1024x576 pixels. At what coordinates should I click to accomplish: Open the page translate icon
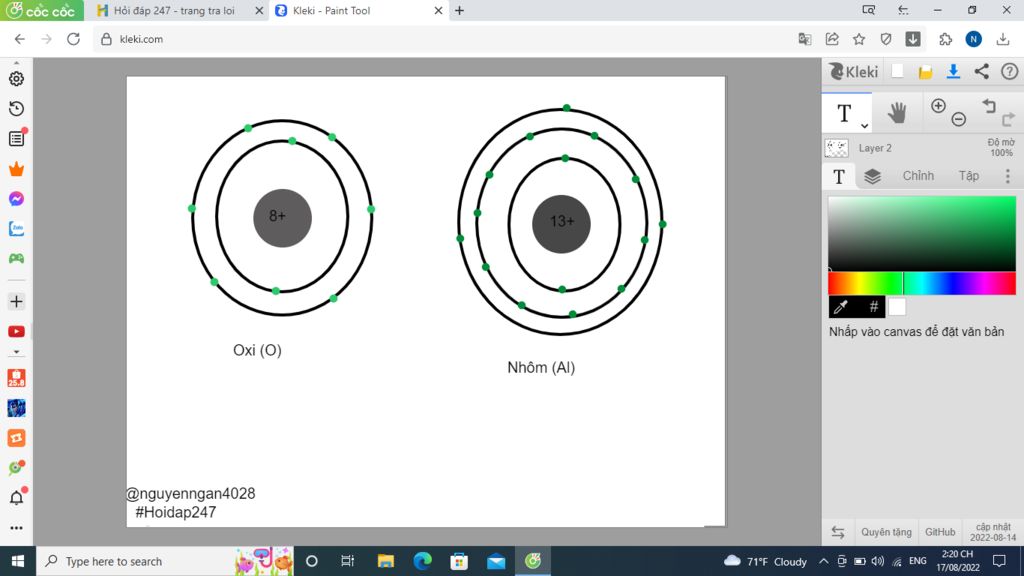805,39
